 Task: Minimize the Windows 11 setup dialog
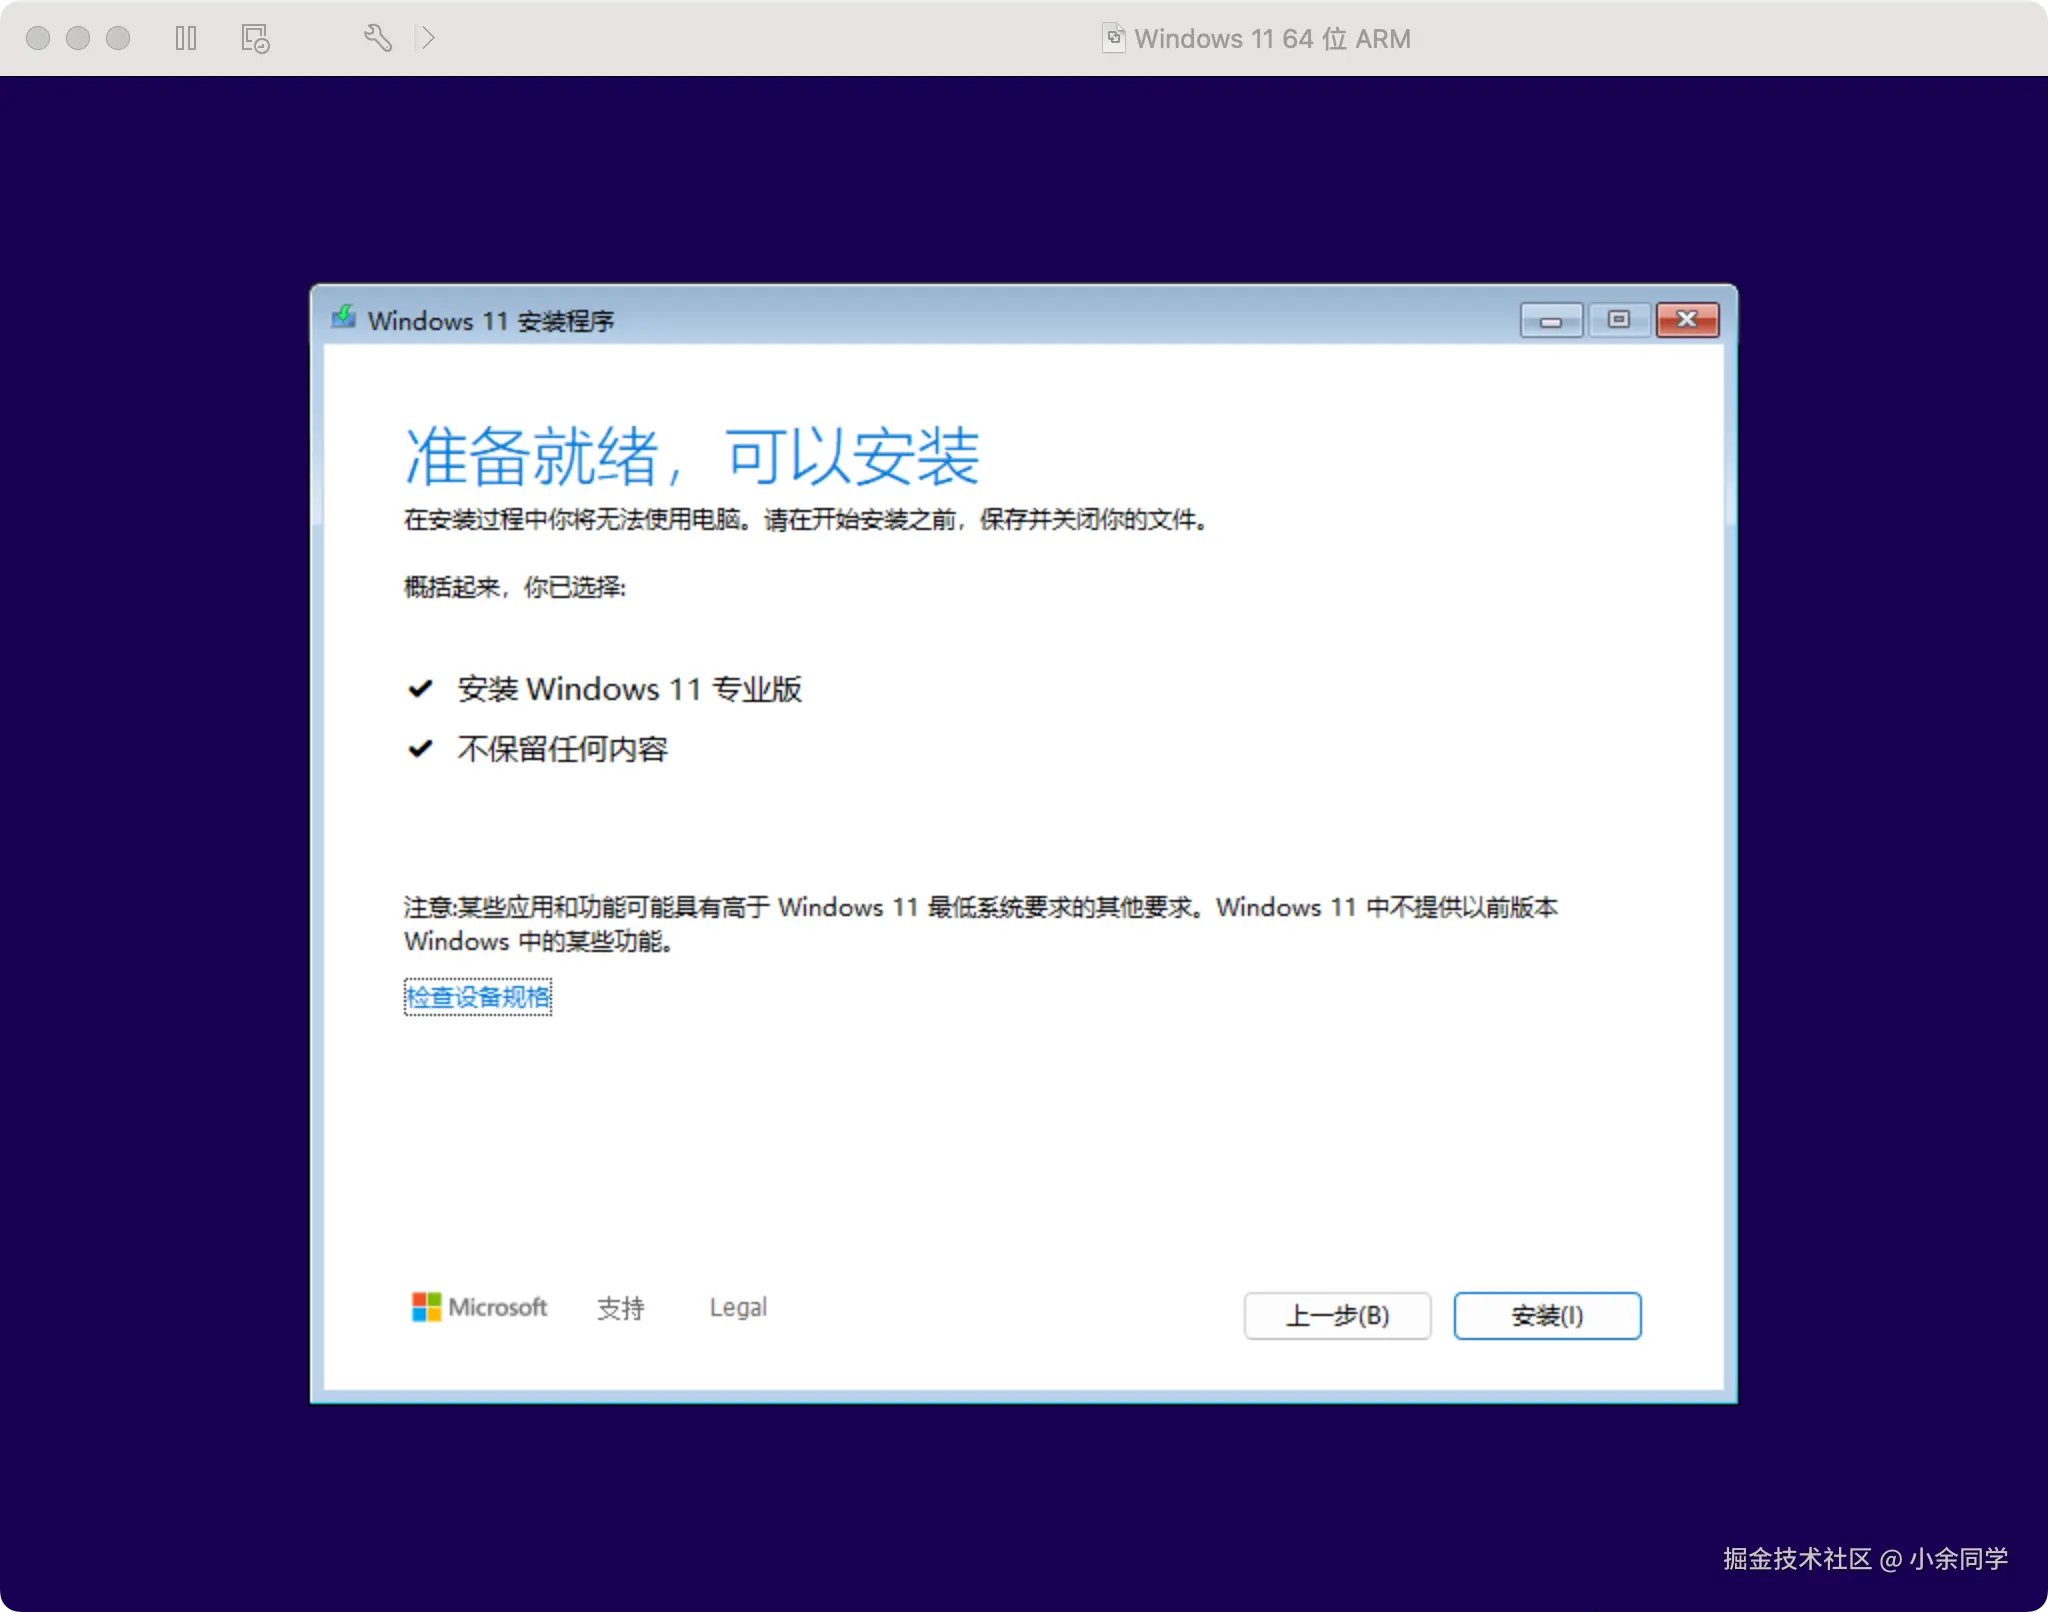(x=1551, y=320)
